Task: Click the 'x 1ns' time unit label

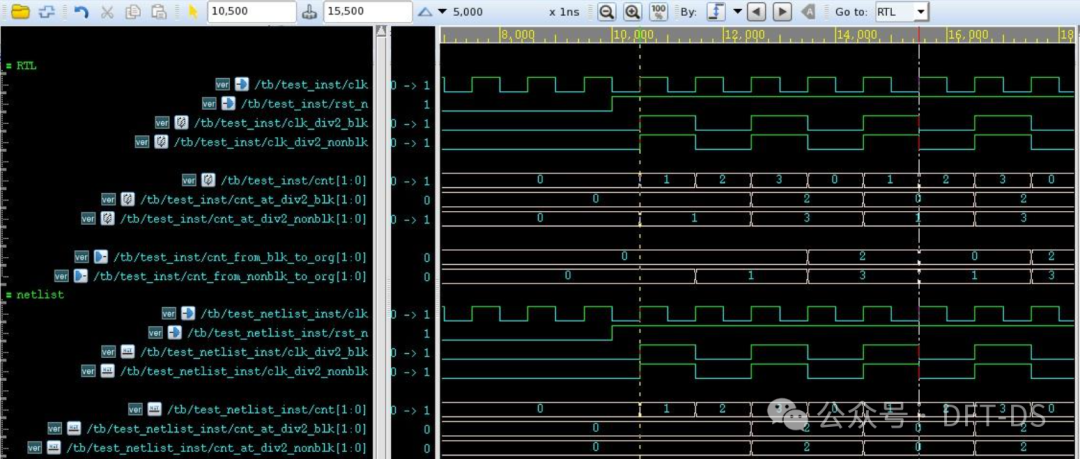Action: point(565,12)
